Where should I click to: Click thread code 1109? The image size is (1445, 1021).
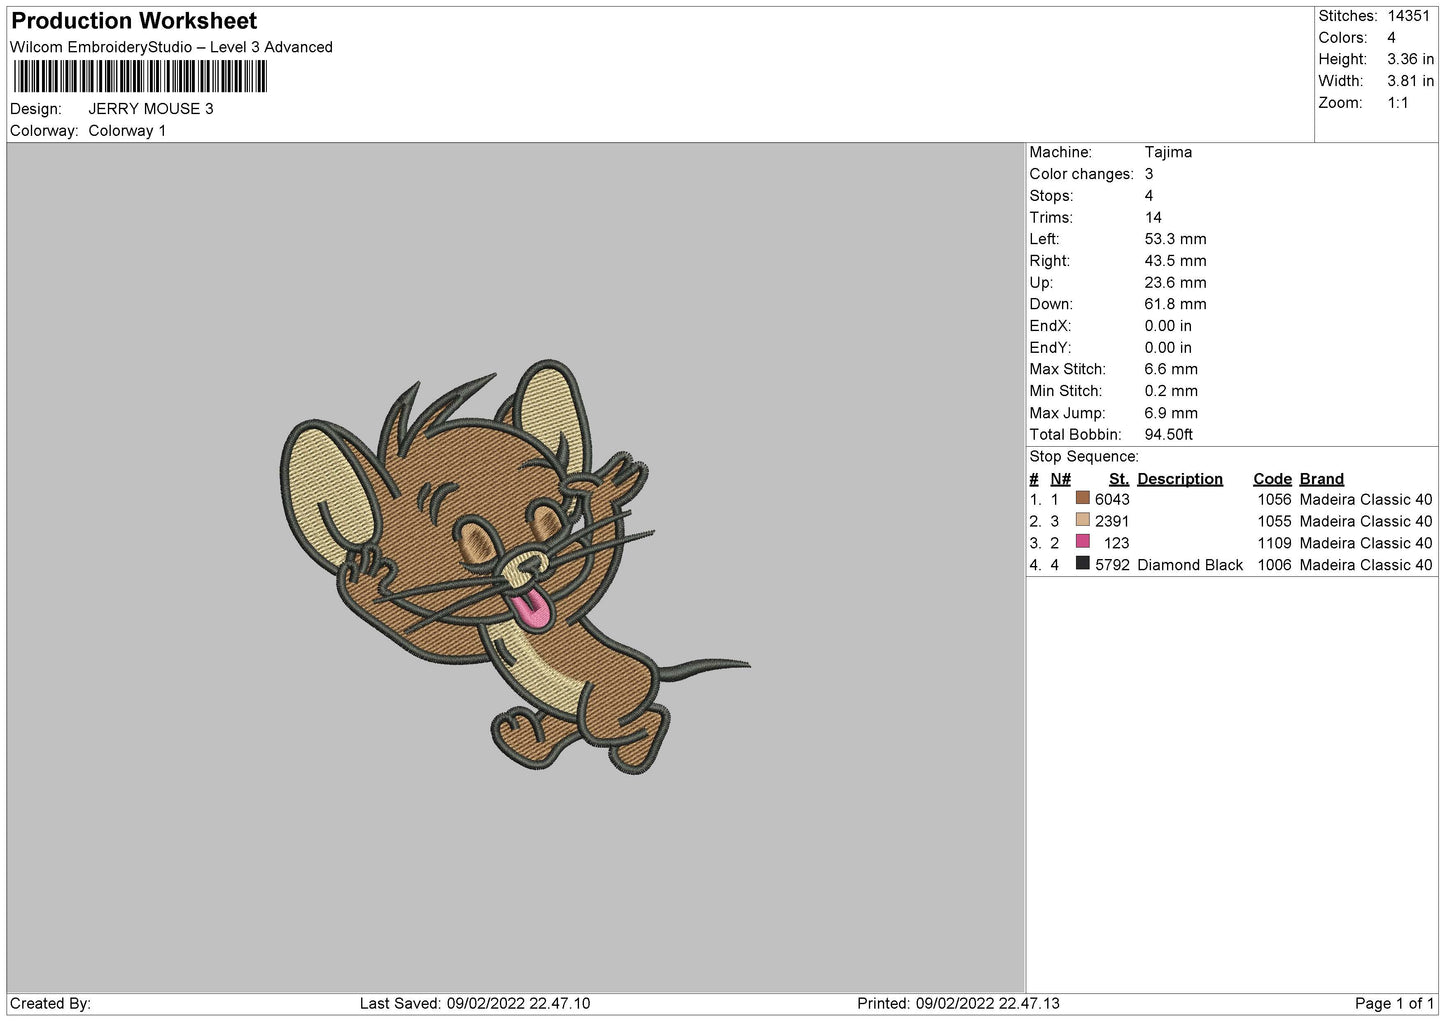[x=1274, y=543]
